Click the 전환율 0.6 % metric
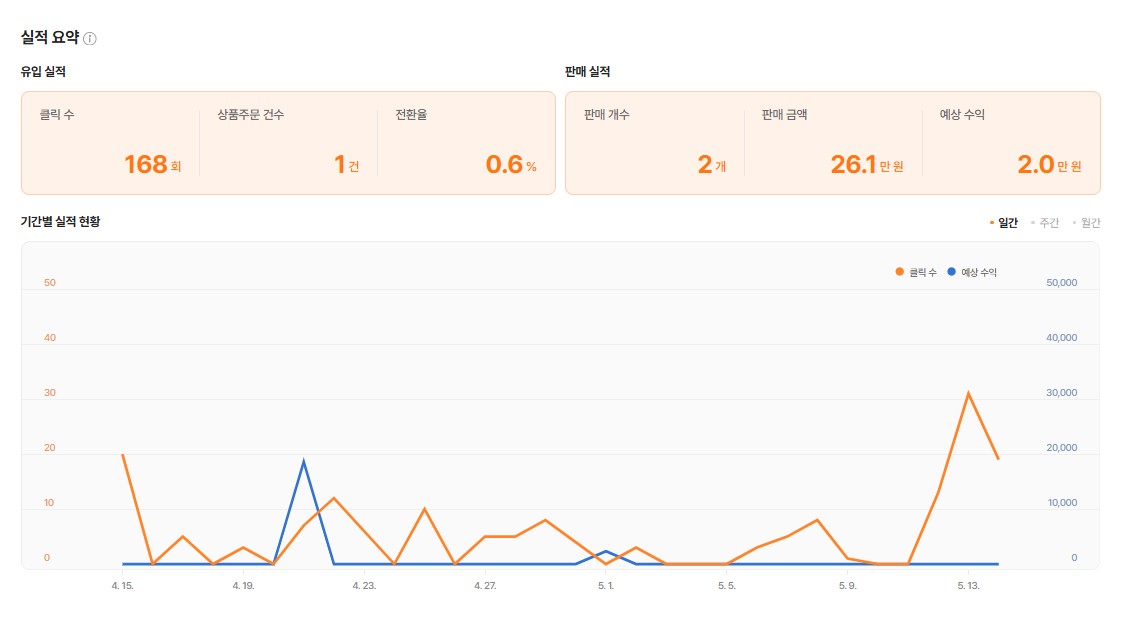Image resolution: width=1133 pixels, height=622 pixels. pyautogui.click(x=466, y=143)
